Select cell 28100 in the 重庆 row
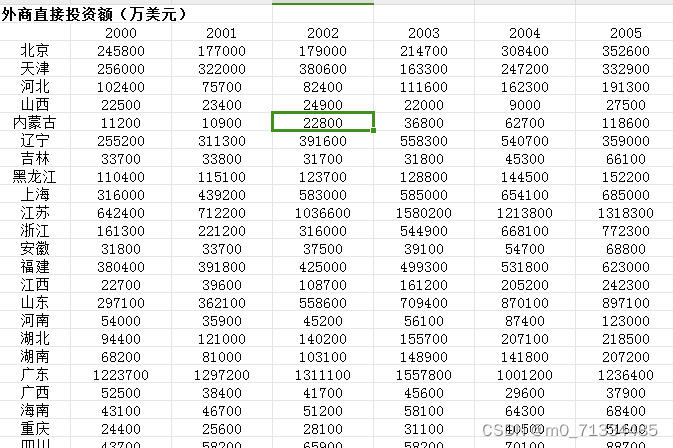This screenshot has height=448, width=673. (x=323, y=430)
